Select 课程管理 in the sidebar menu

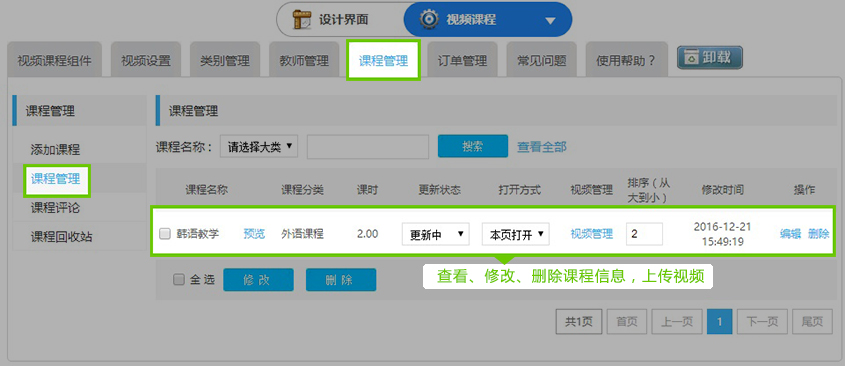coord(56,179)
